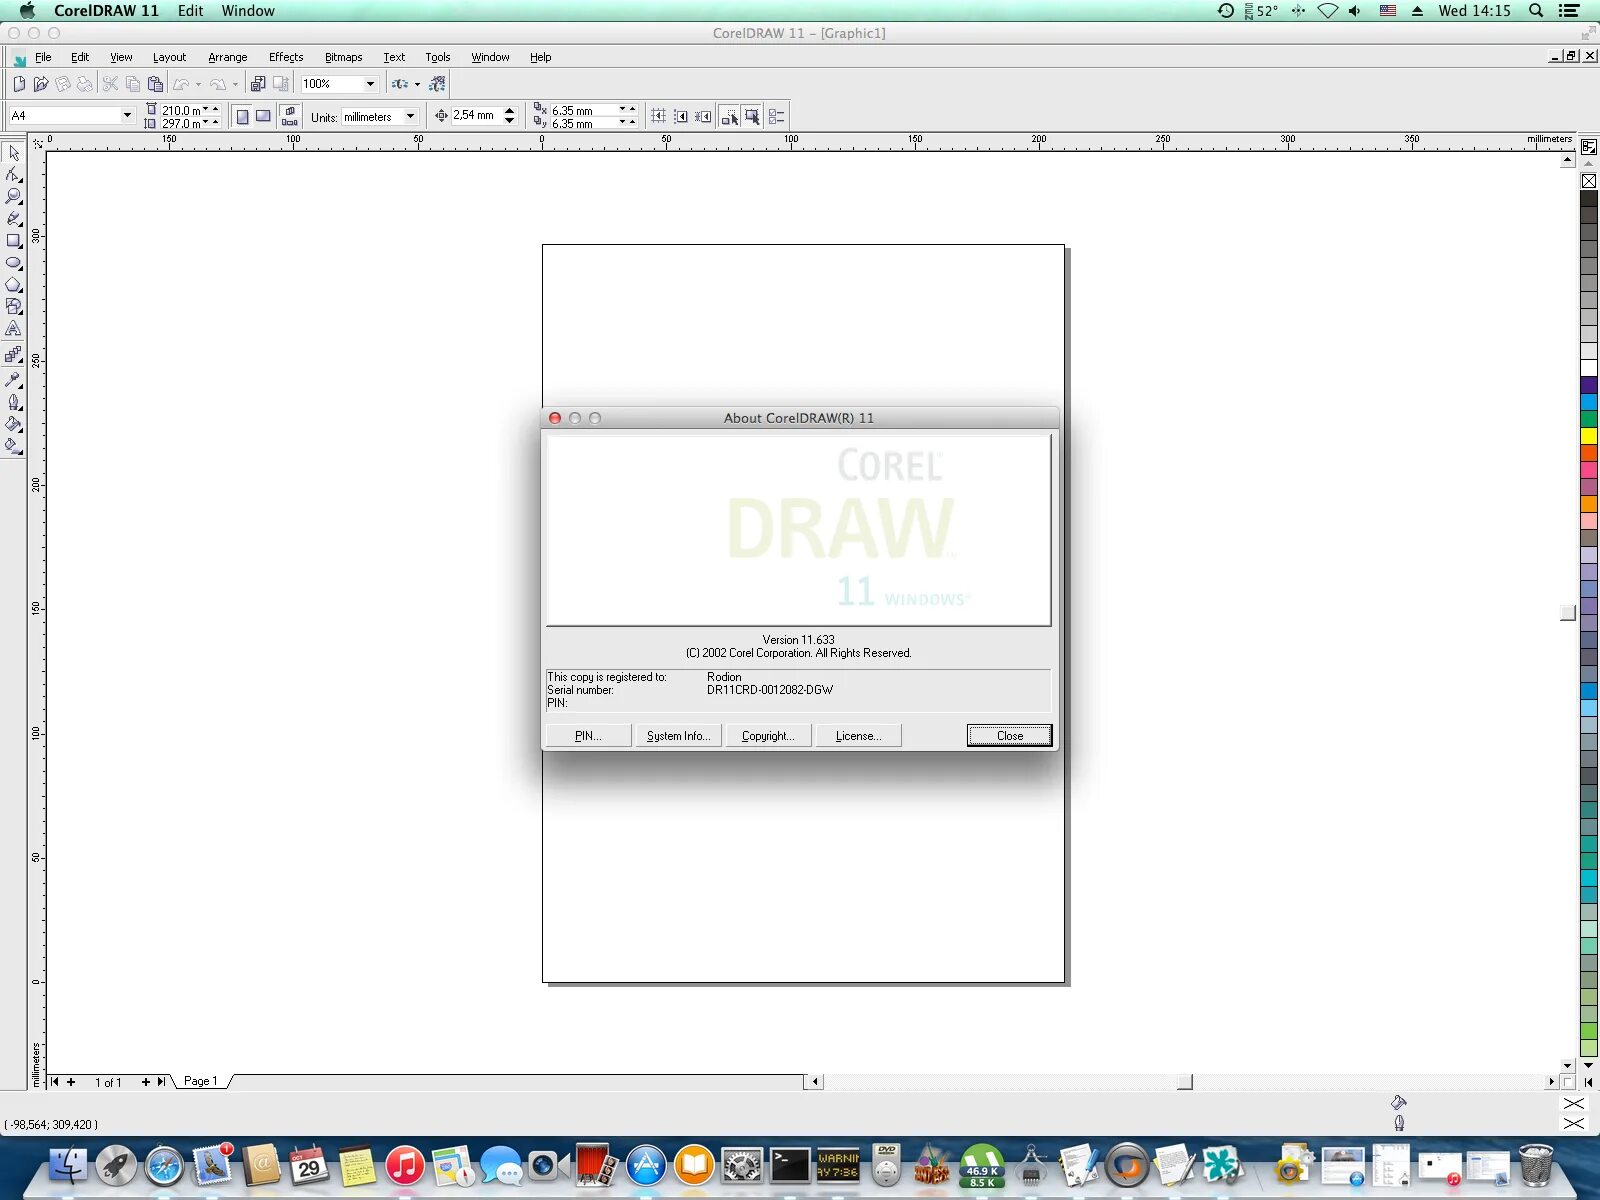Click the Undo arrow icon
Screen dimensions: 1600x1200
181,84
